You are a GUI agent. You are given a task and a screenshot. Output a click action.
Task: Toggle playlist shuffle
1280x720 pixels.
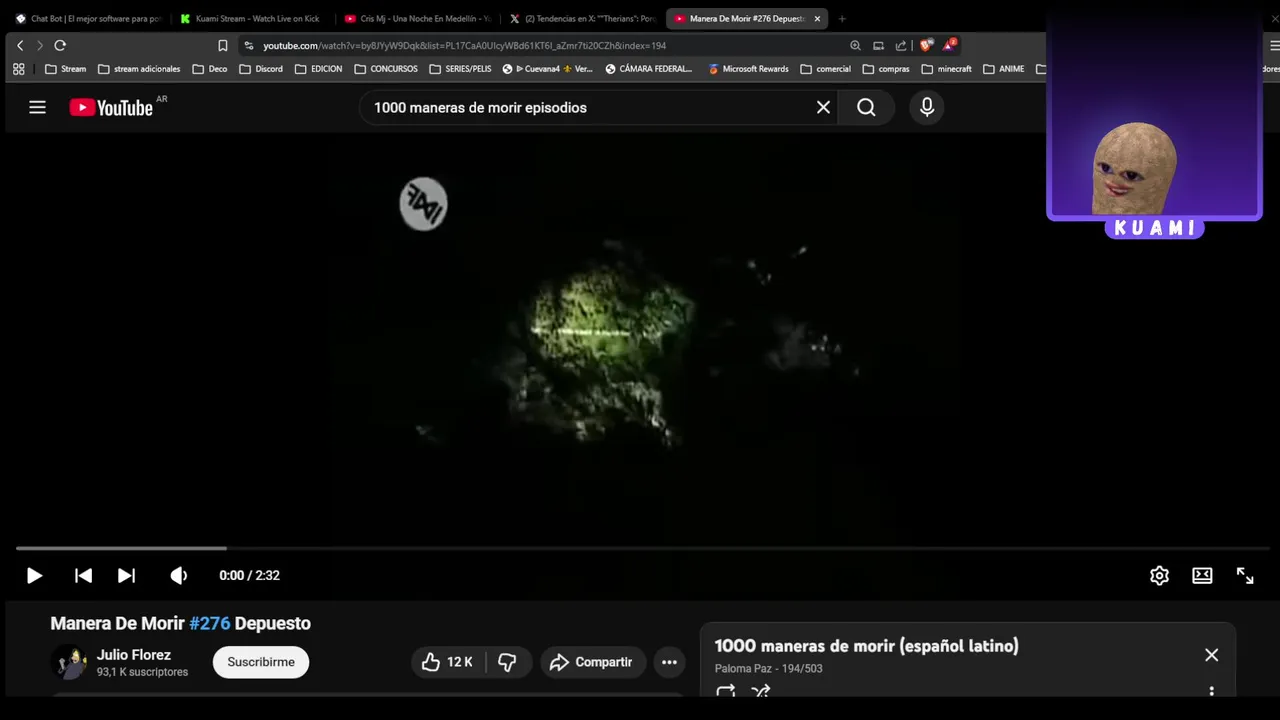click(761, 691)
